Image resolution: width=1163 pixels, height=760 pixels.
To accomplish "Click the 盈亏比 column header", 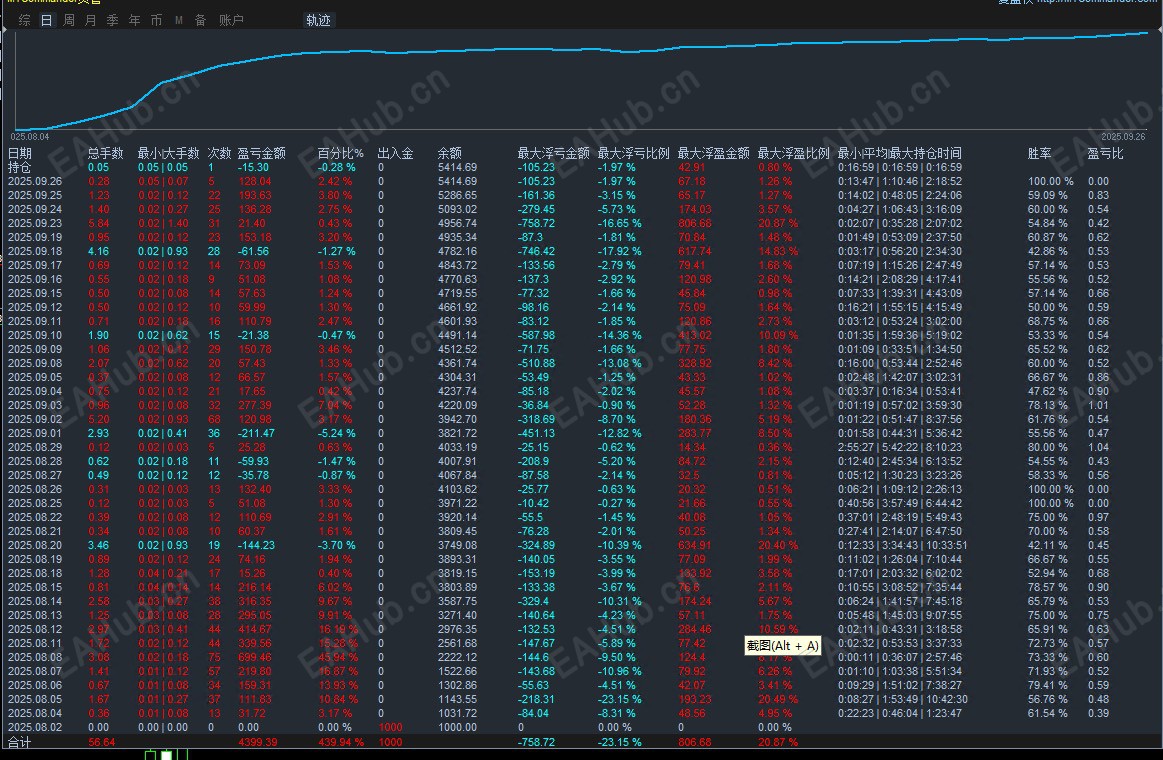I will [1105, 153].
